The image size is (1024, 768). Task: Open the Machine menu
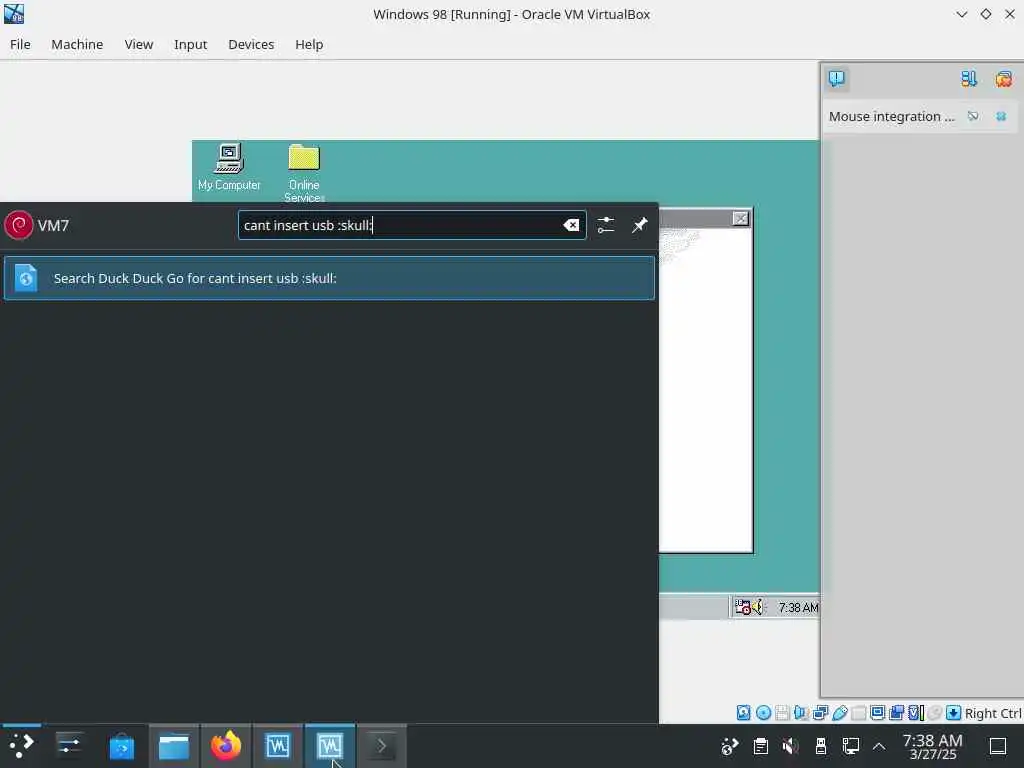tap(77, 44)
